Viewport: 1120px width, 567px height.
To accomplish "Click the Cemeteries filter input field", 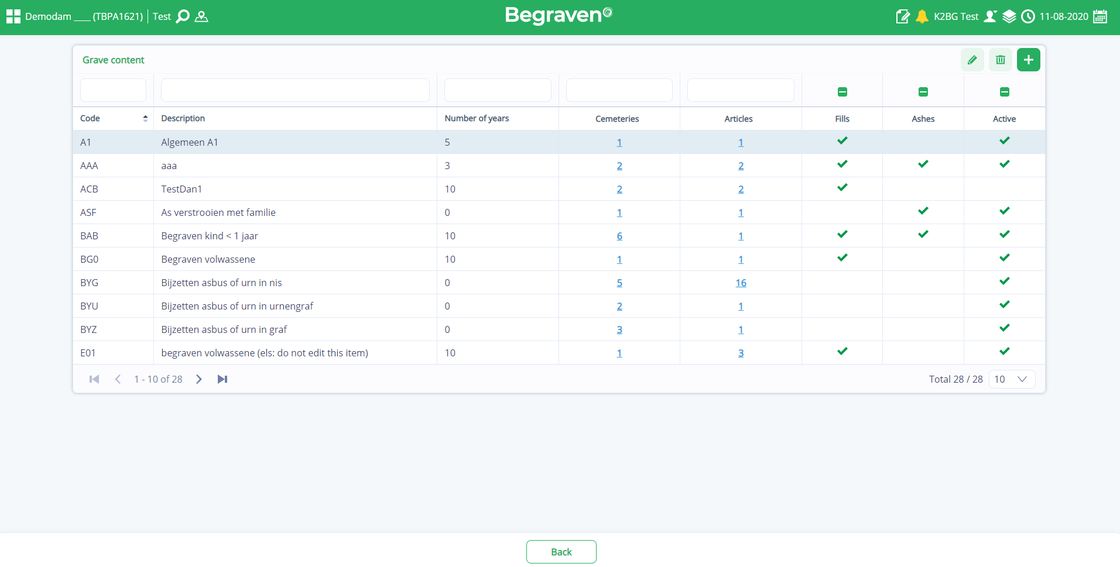I will tap(619, 90).
